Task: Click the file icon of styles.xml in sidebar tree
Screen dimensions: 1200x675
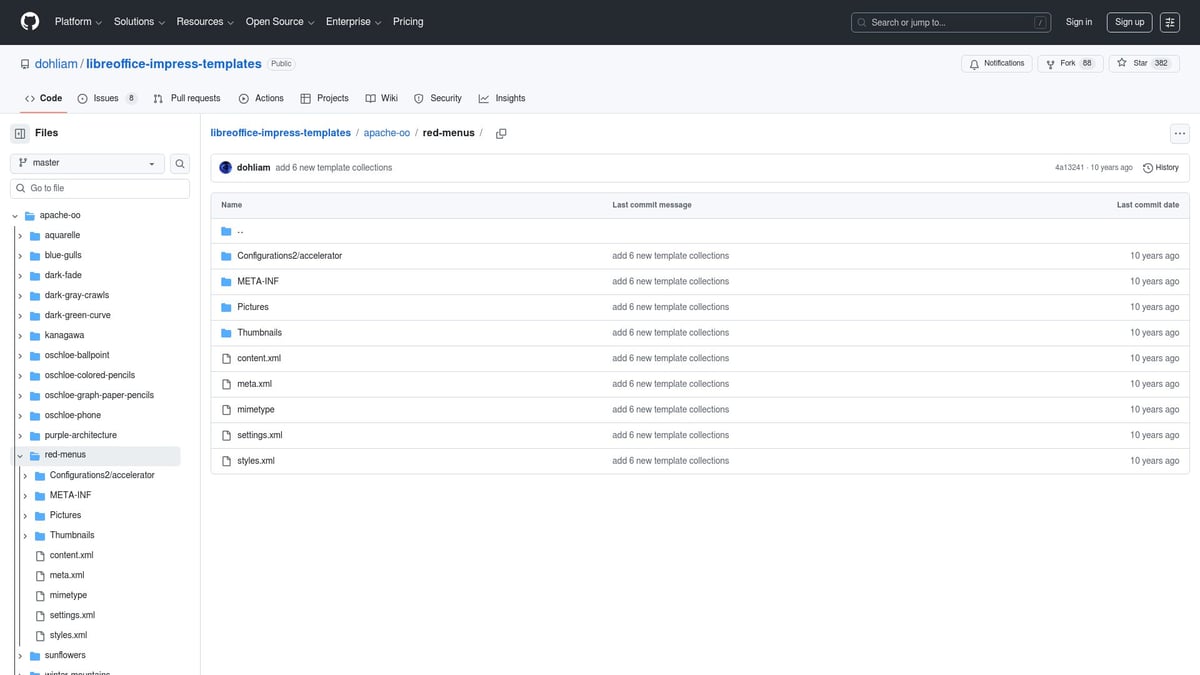Action: pos(40,635)
